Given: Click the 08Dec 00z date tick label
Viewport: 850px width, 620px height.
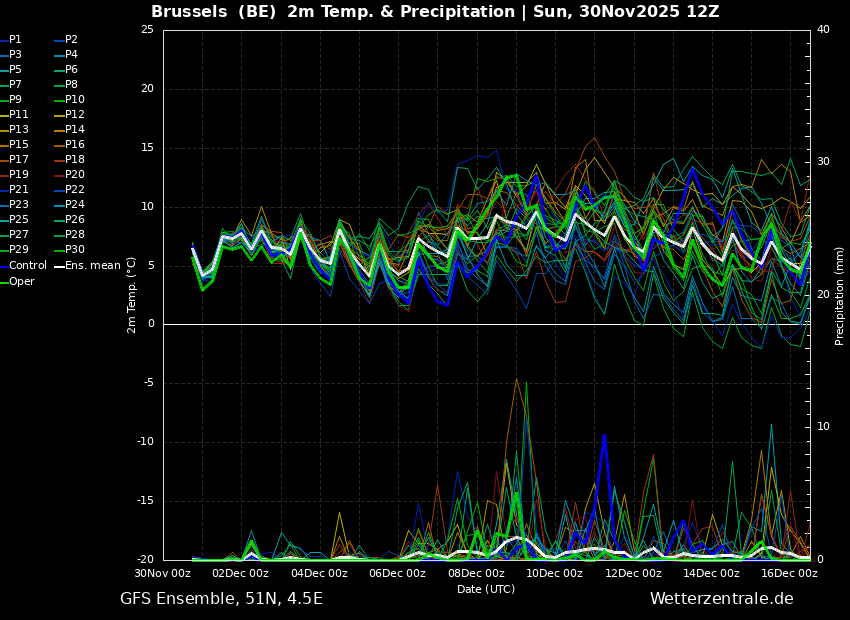Looking at the screenshot, I should point(476,574).
